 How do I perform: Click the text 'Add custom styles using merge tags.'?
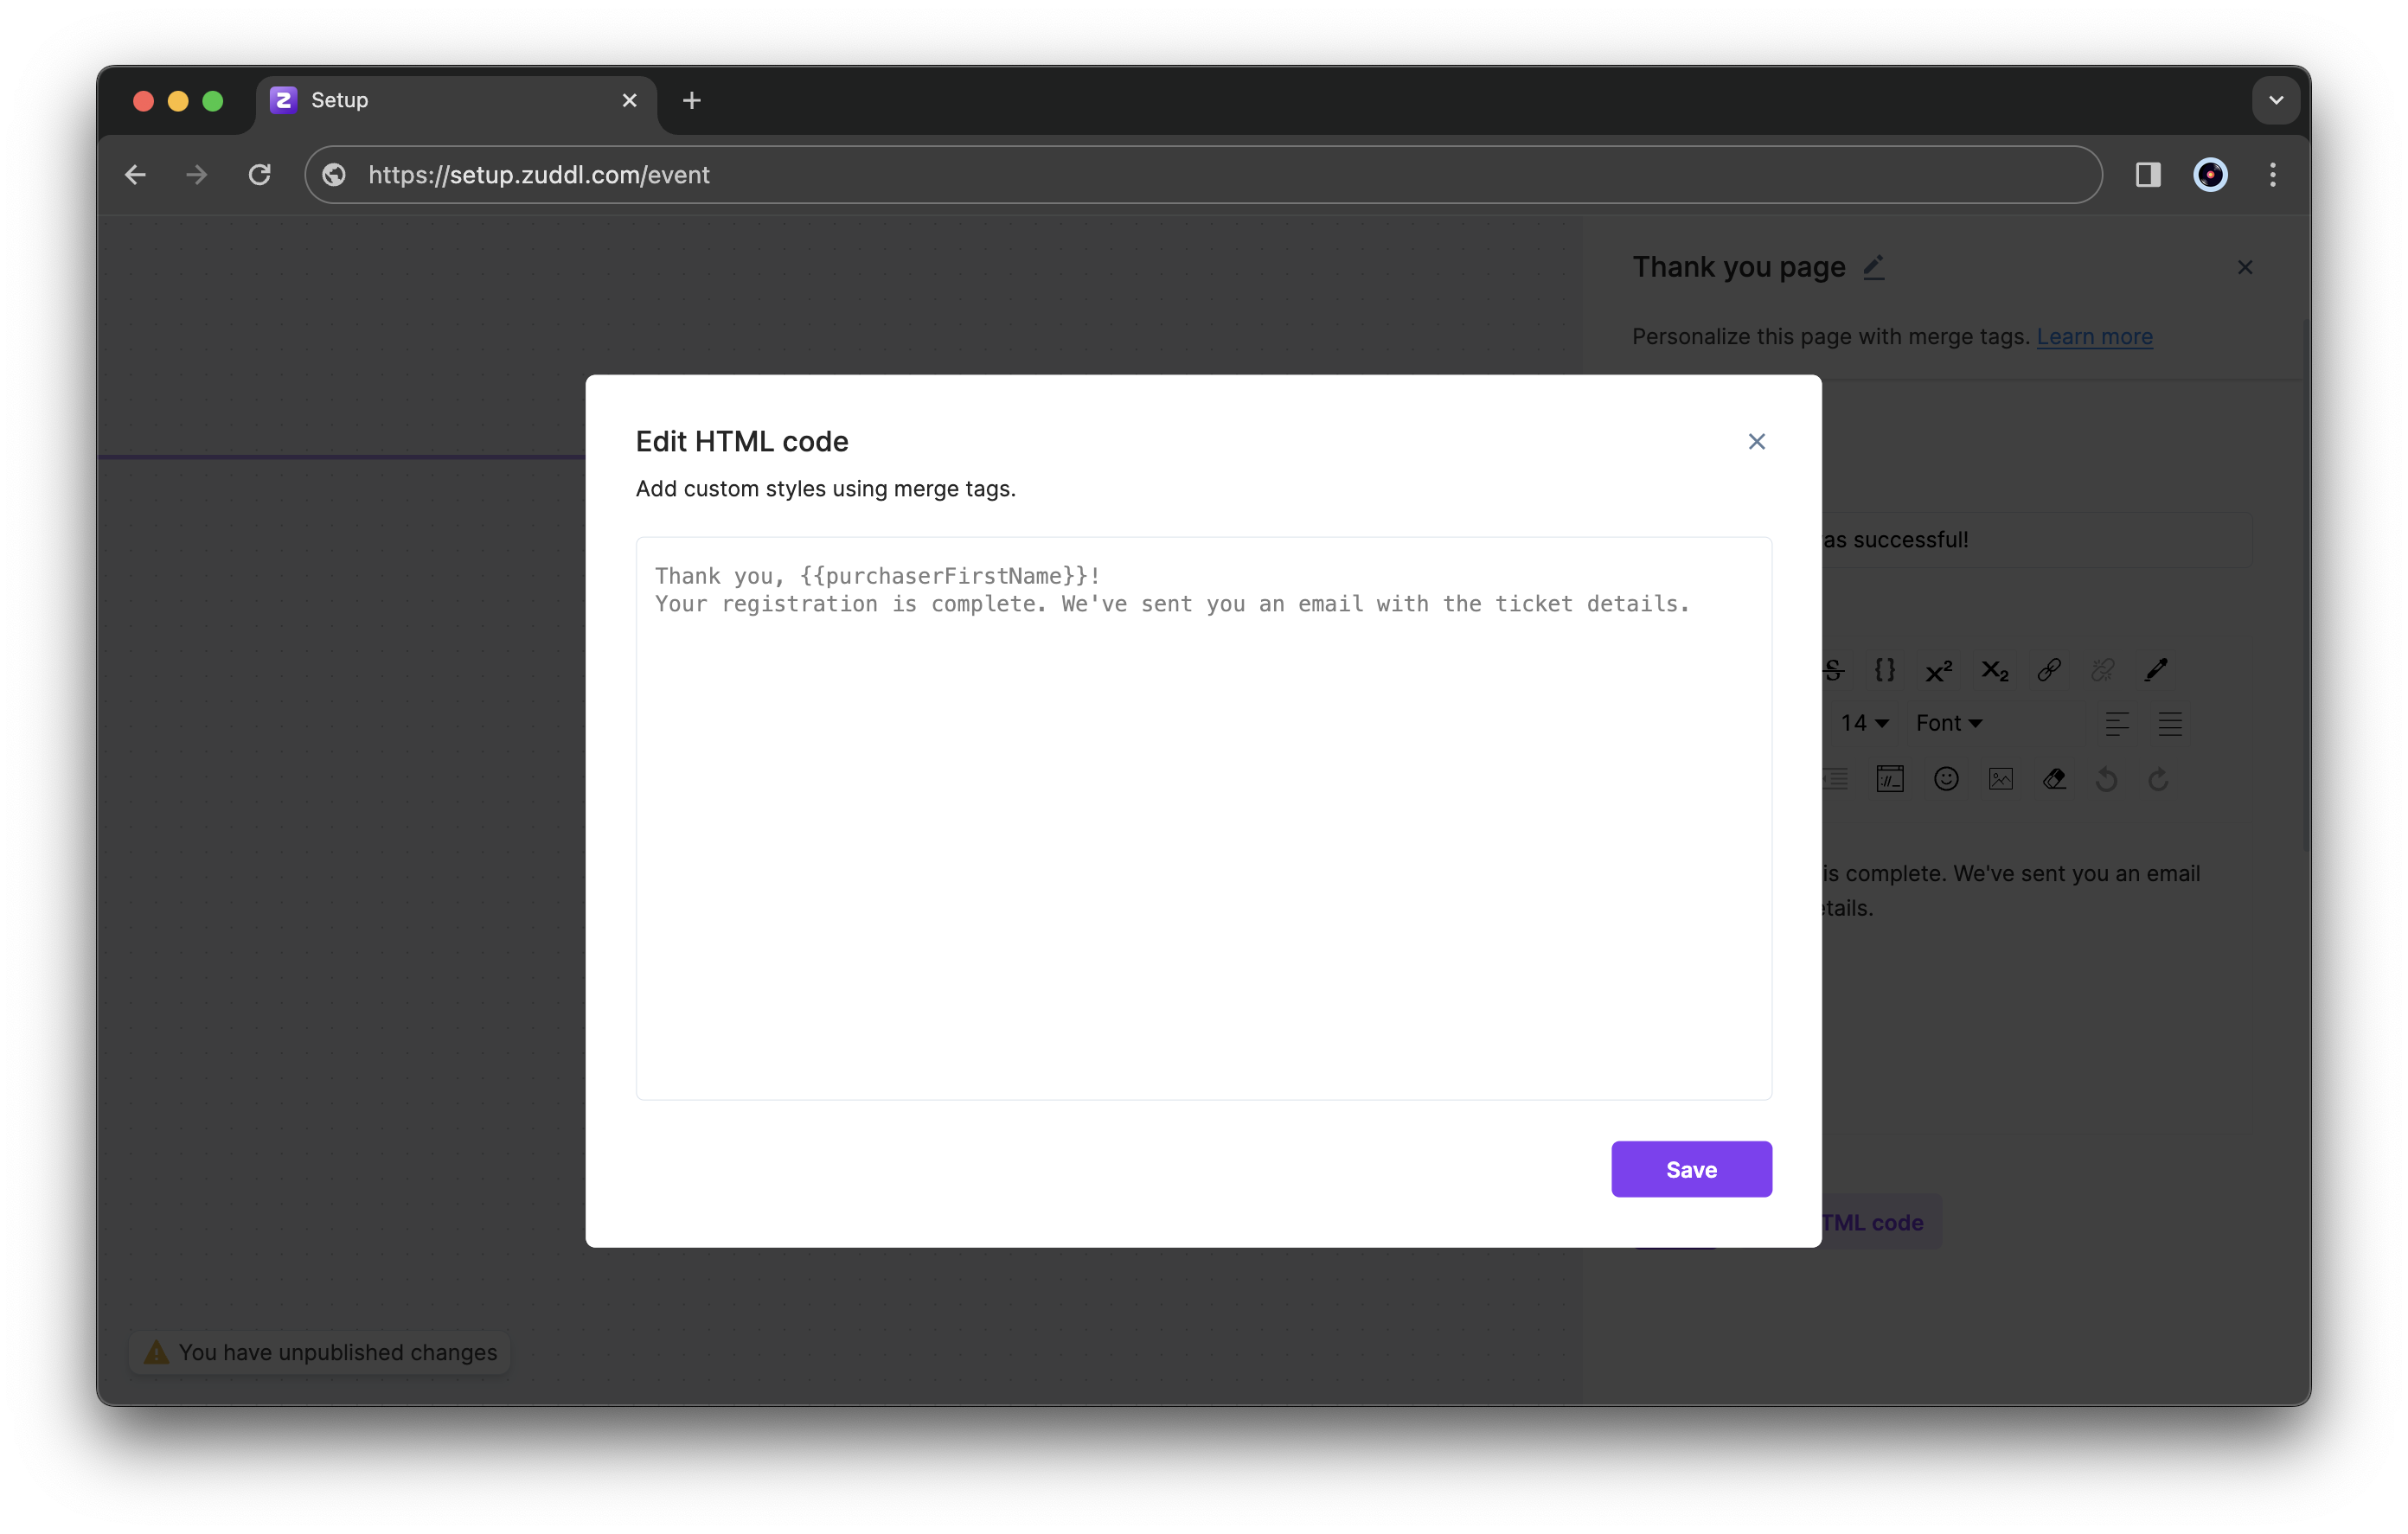pos(825,488)
